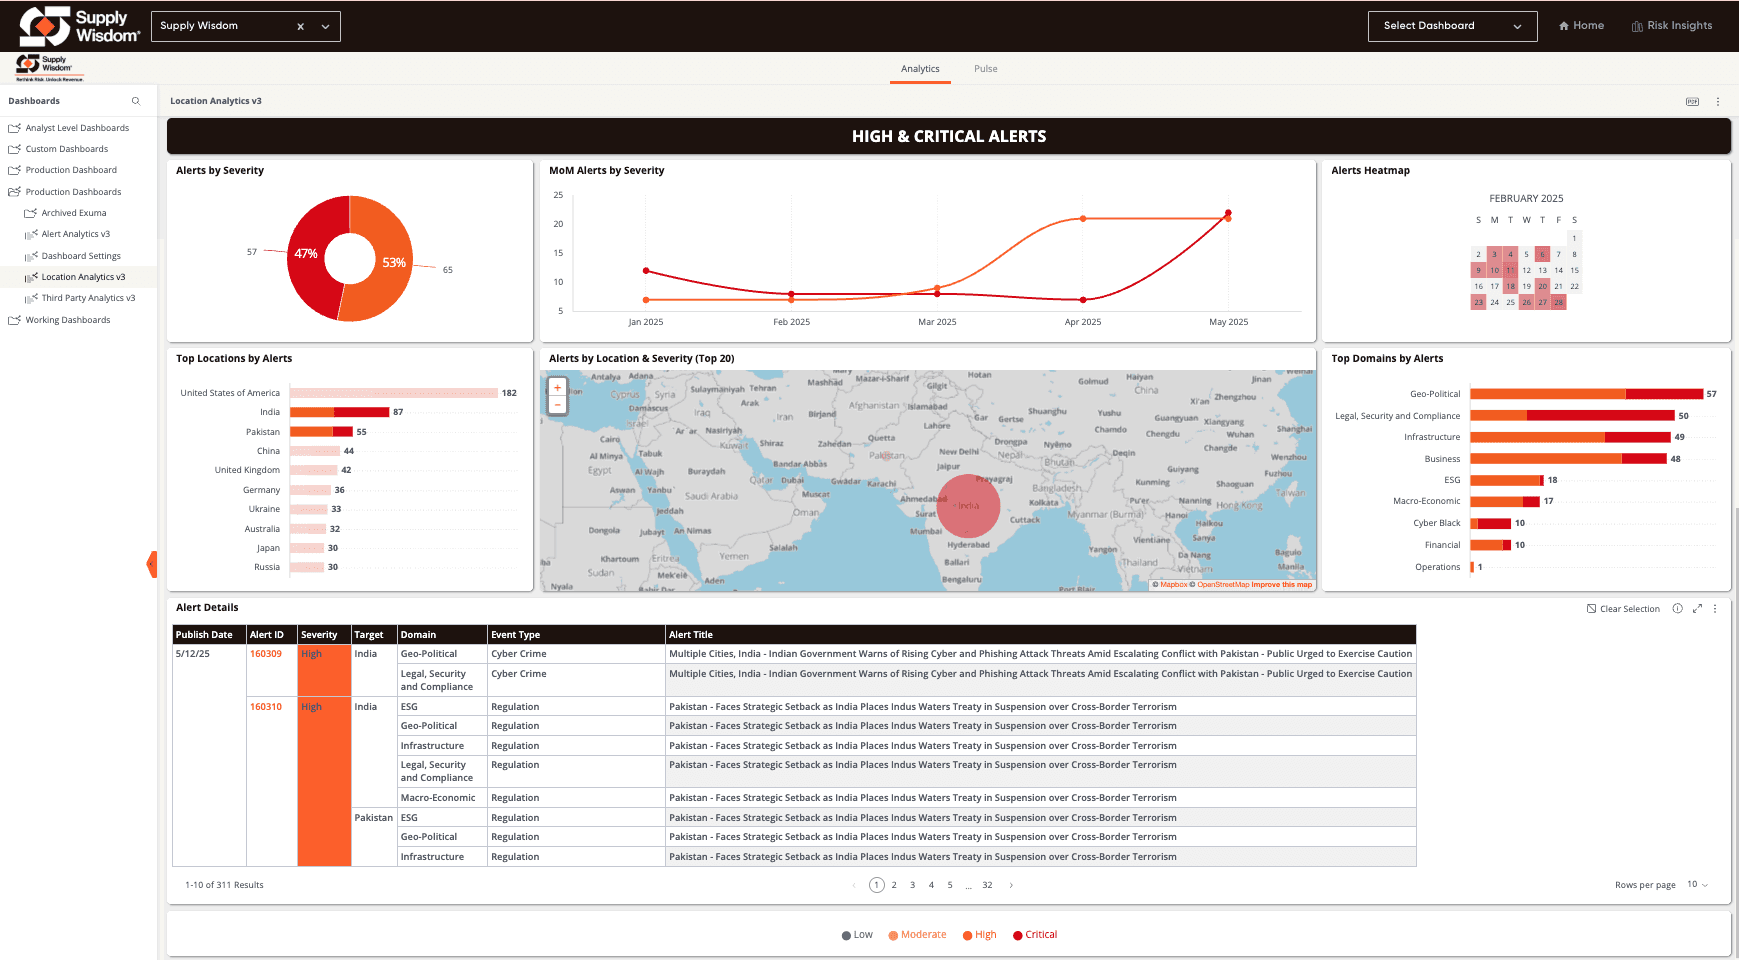The width and height of the screenshot is (1739, 960).
Task: Click the search icon in Dashboards panel
Action: tap(136, 101)
